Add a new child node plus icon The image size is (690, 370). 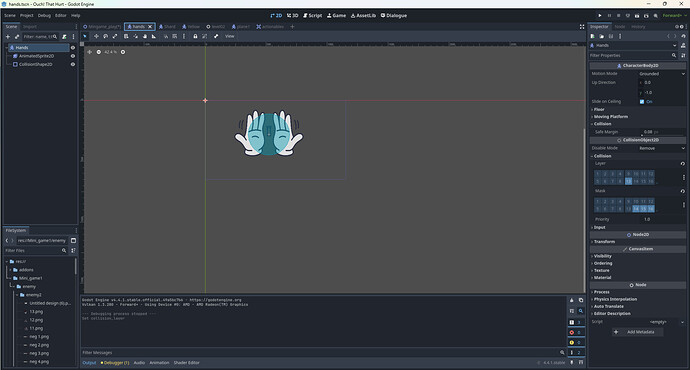[7, 37]
